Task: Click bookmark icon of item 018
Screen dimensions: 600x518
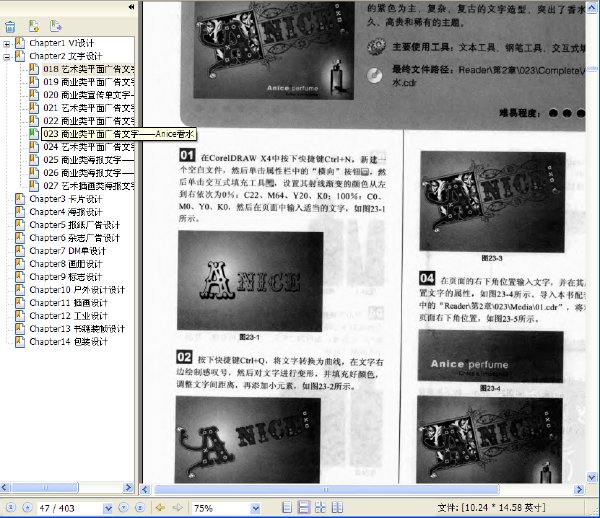Action: (34, 69)
